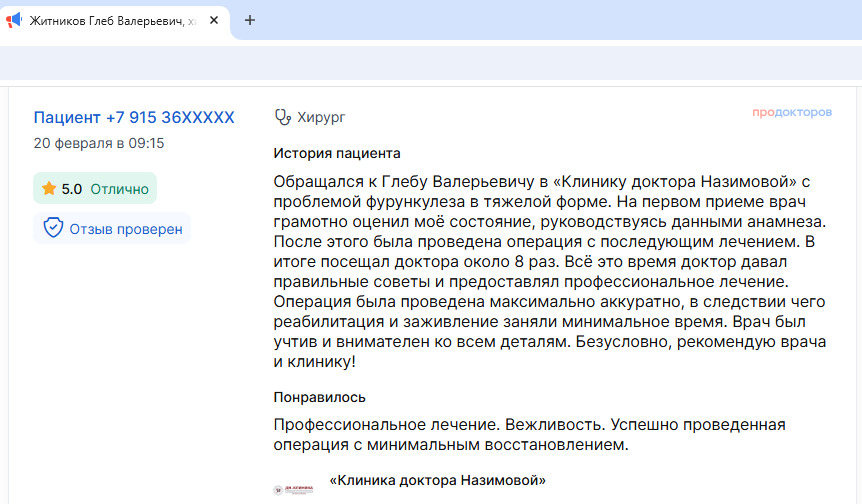Click the megaphone favicon on the browser tab
The image size is (862, 504).
tap(15, 20)
